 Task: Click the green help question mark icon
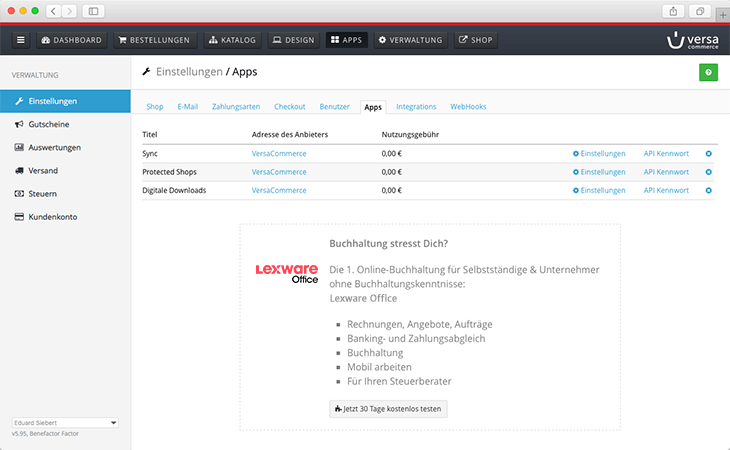pyautogui.click(x=708, y=72)
